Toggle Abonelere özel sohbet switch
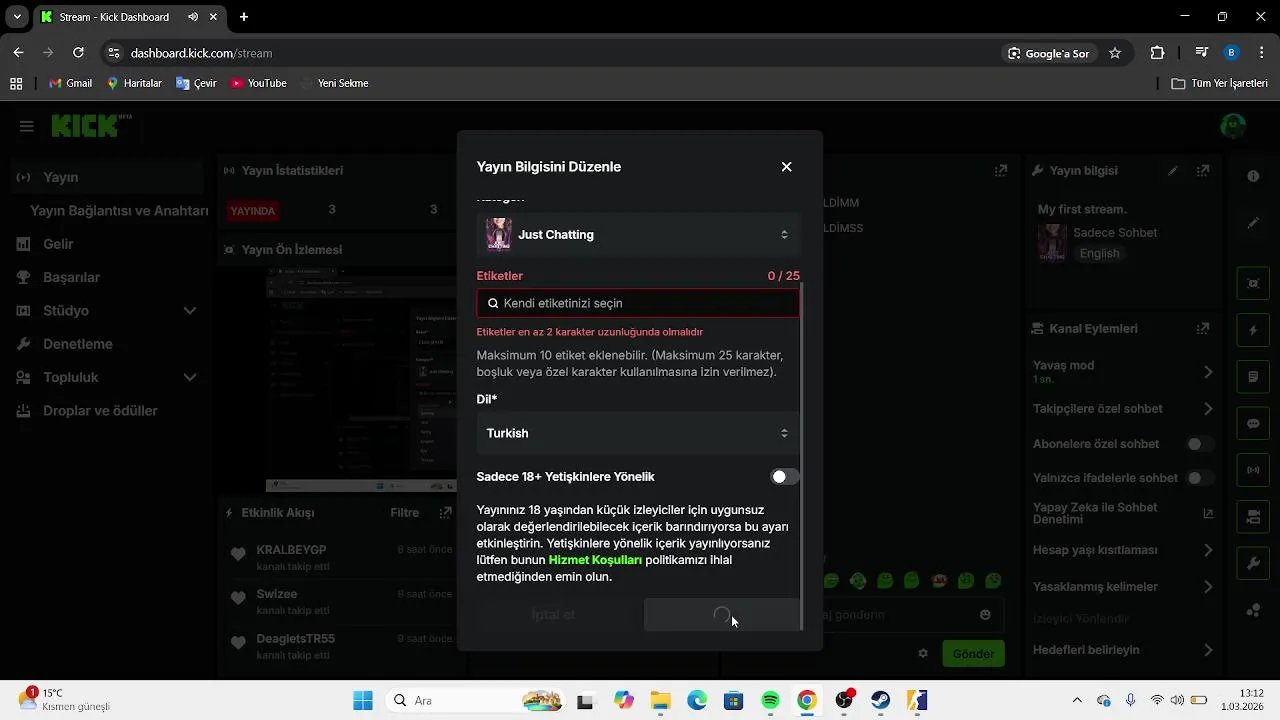Screen dimensions: 1280x720 click(1200, 444)
